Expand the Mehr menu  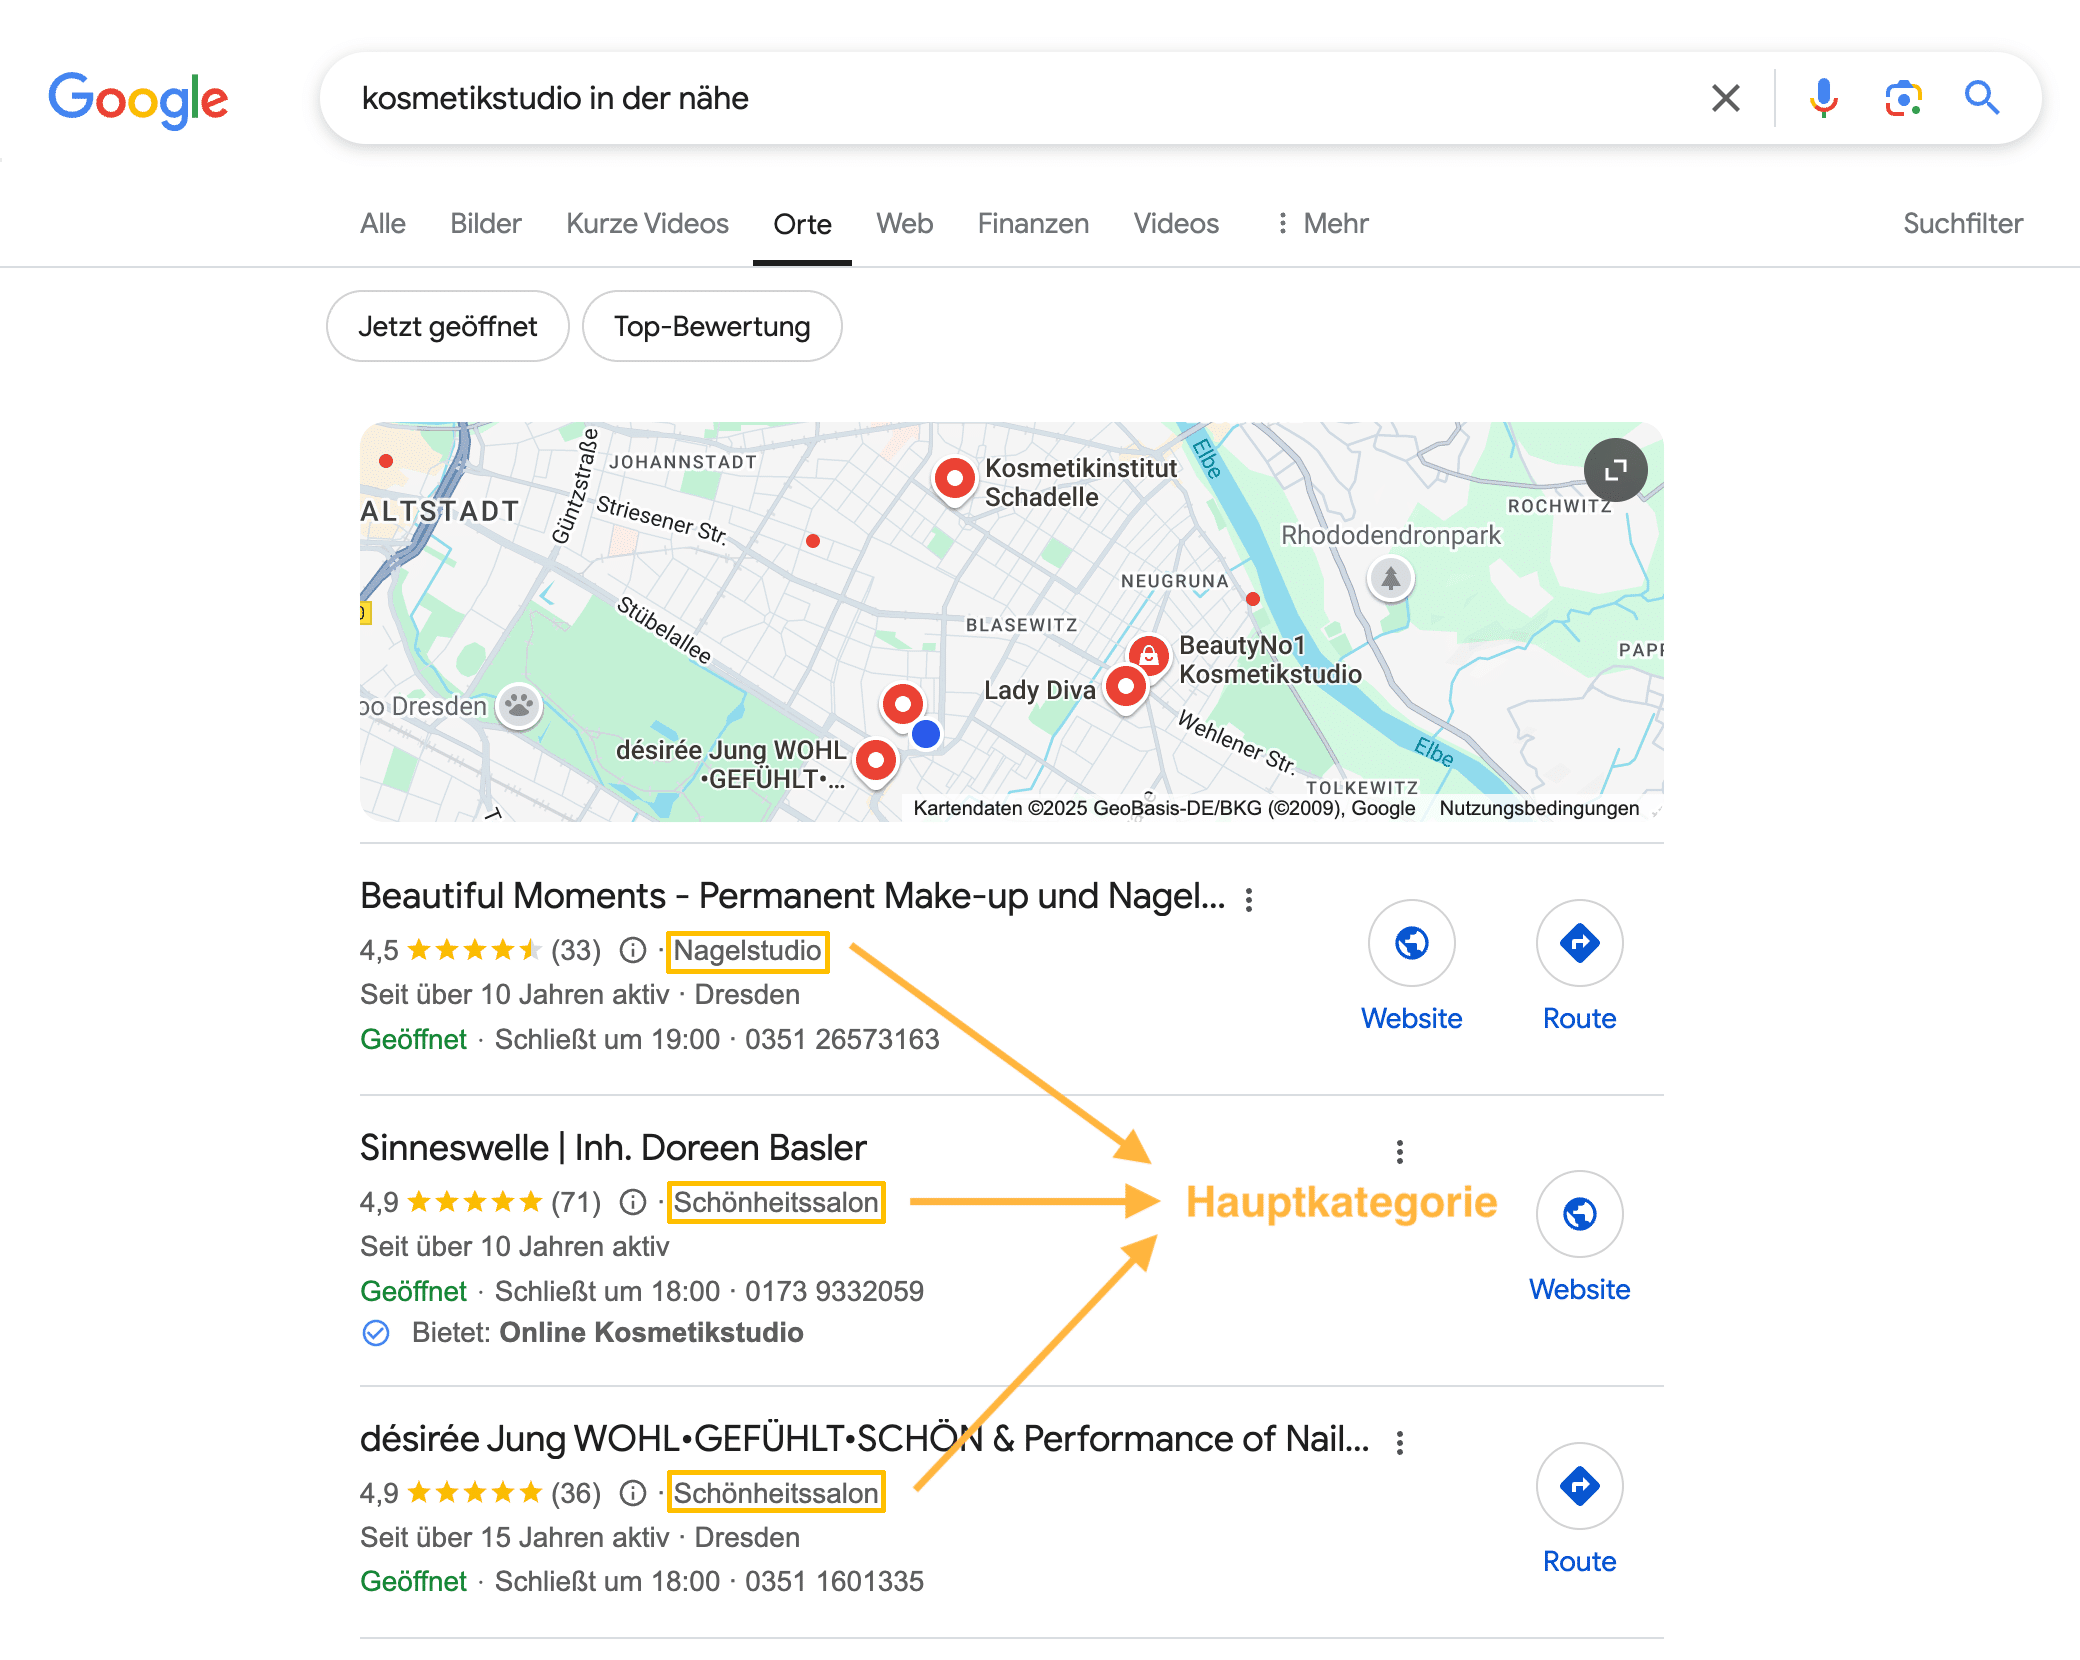click(x=1322, y=223)
